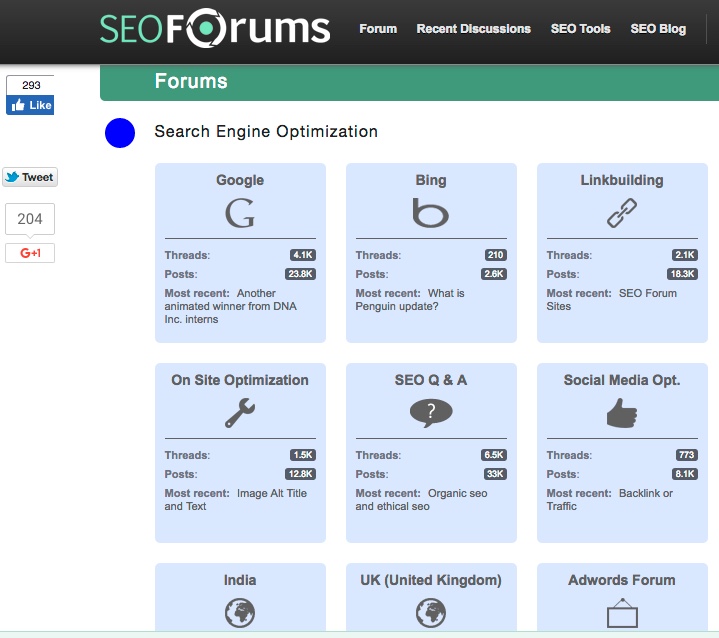
Task: Click the Social Media thumbs-up icon
Action: coord(622,412)
